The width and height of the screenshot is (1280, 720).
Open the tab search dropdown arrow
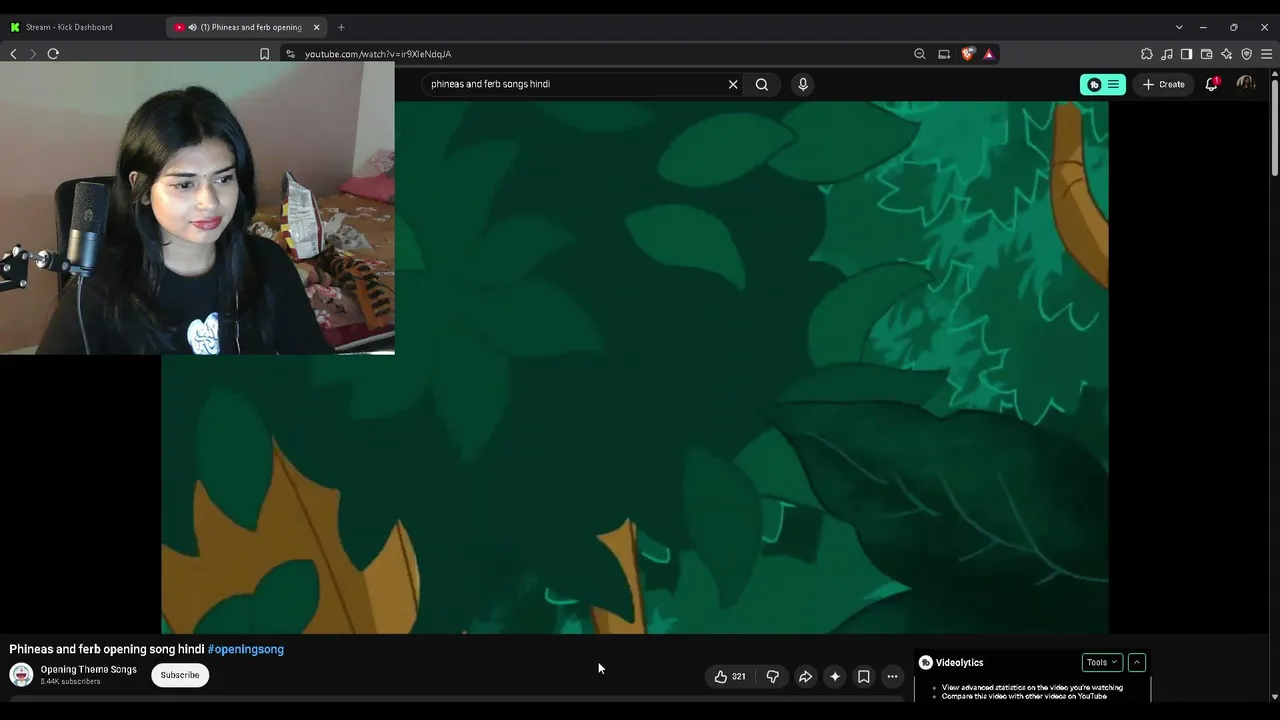[x=1179, y=27]
